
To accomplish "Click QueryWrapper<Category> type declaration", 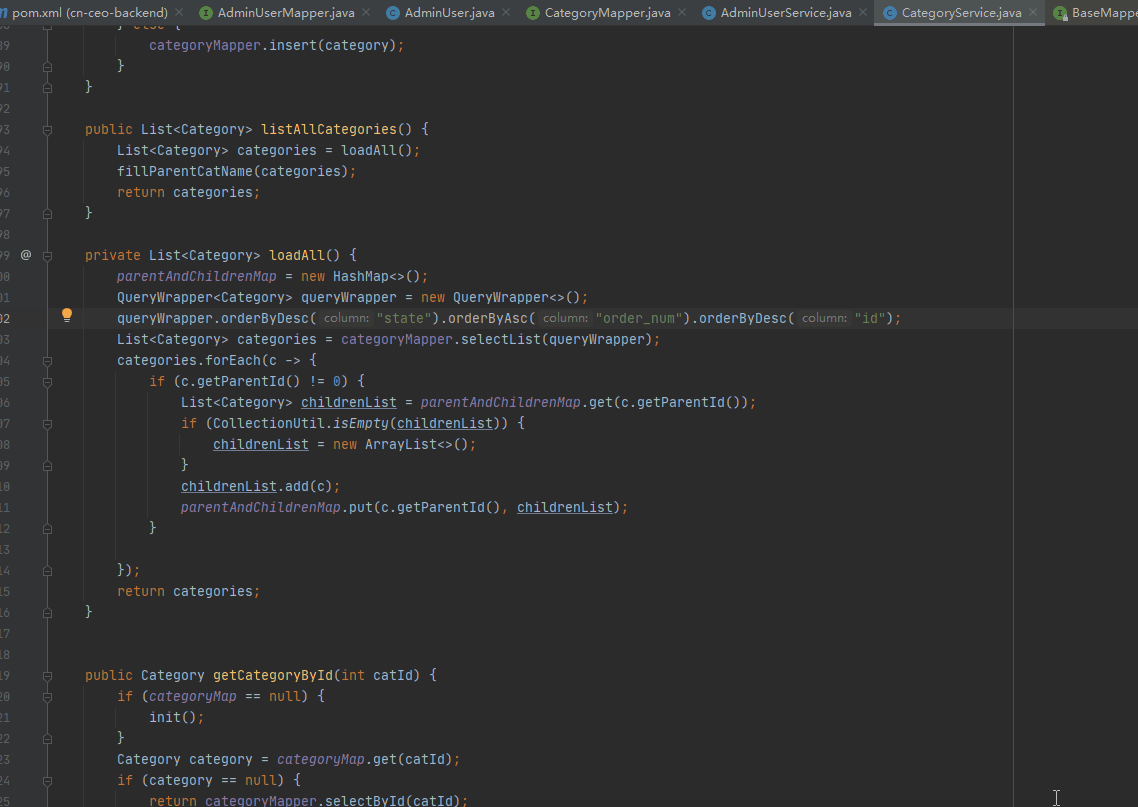I will pyautogui.click(x=205, y=297).
